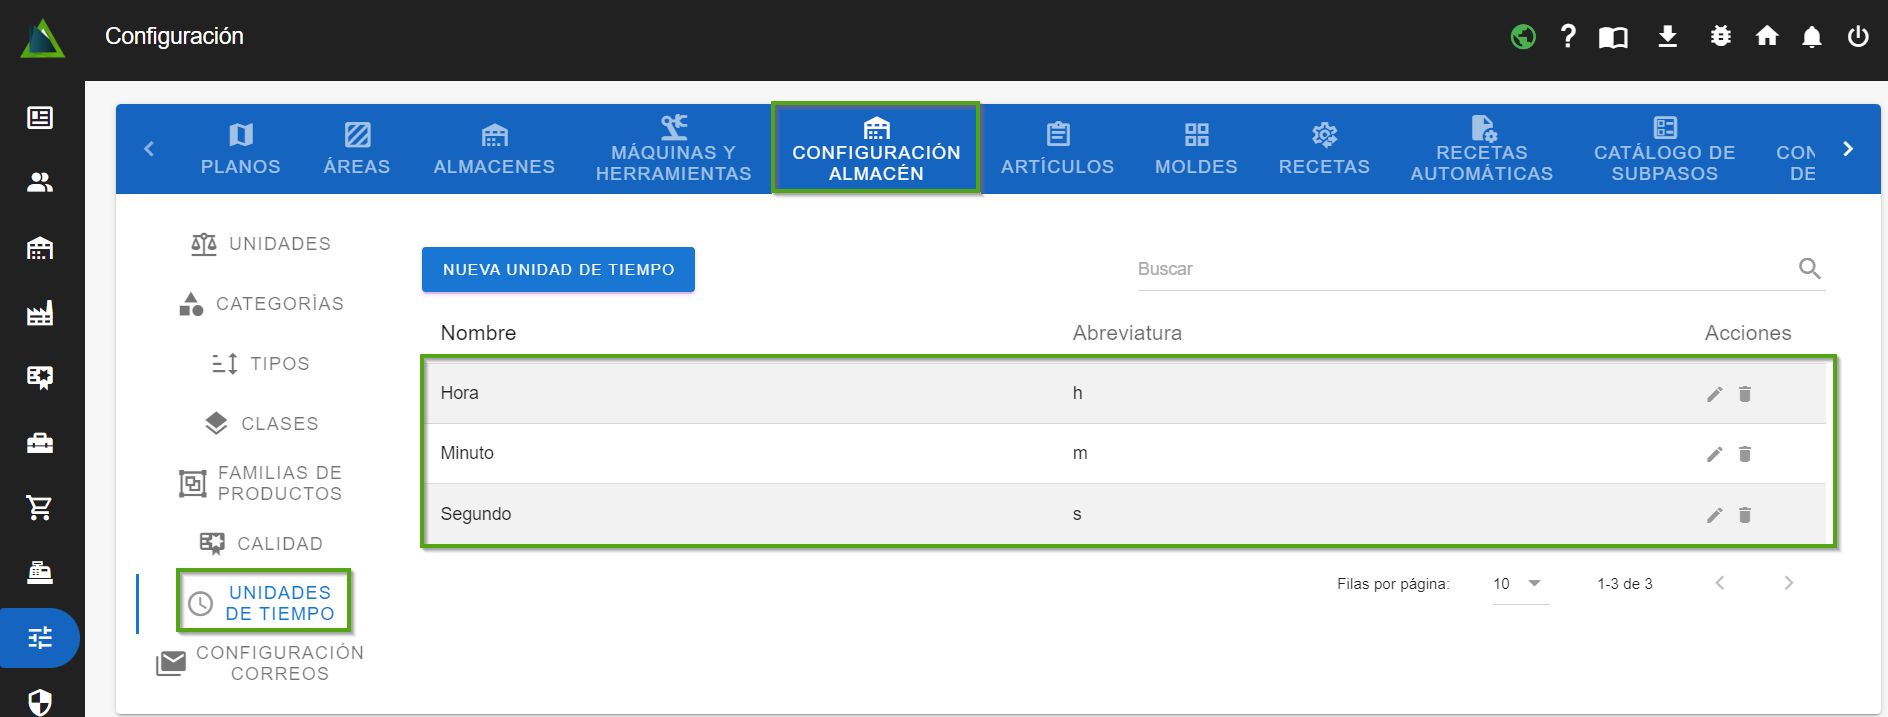Click the Buscar search field
The width and height of the screenshot is (1888, 717).
1460,269
